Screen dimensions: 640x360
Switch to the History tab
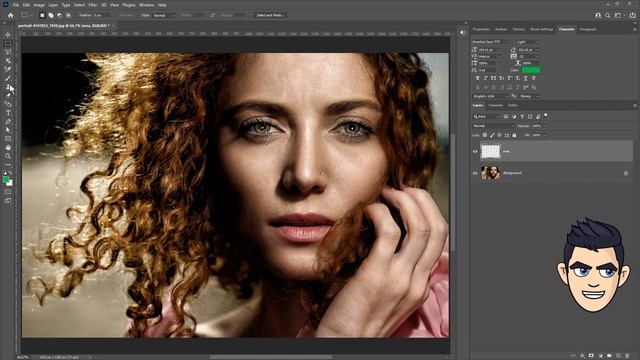click(x=518, y=29)
